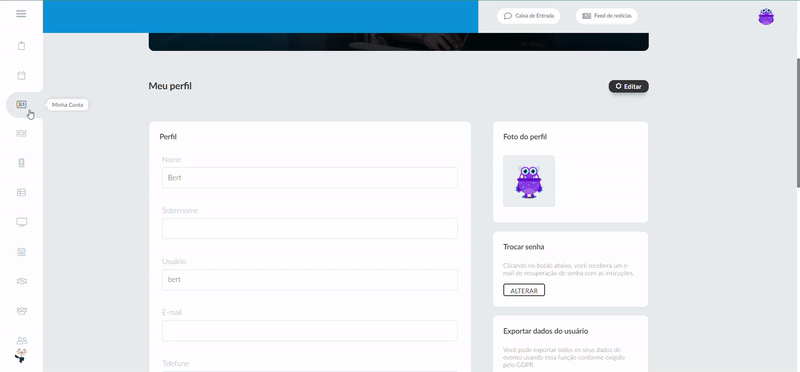Click the Telefone field label
This screenshot has height=372, width=800.
point(175,363)
